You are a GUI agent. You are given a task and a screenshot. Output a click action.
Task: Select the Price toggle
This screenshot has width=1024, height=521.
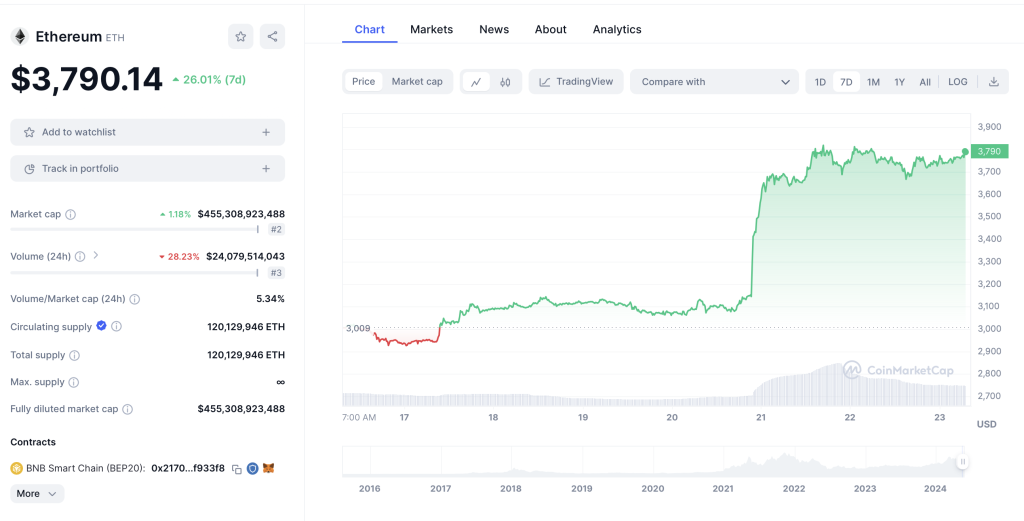coord(364,82)
